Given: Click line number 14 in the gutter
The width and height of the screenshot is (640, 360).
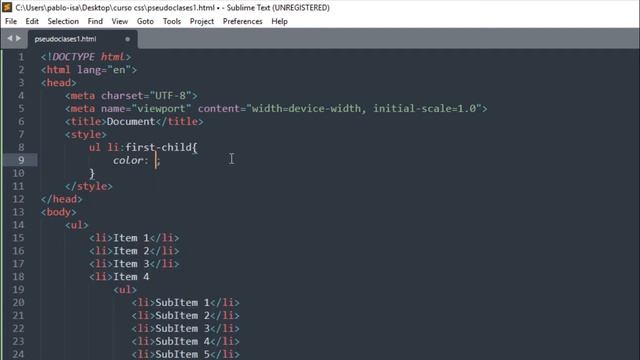Looking at the screenshot, I should [18, 225].
